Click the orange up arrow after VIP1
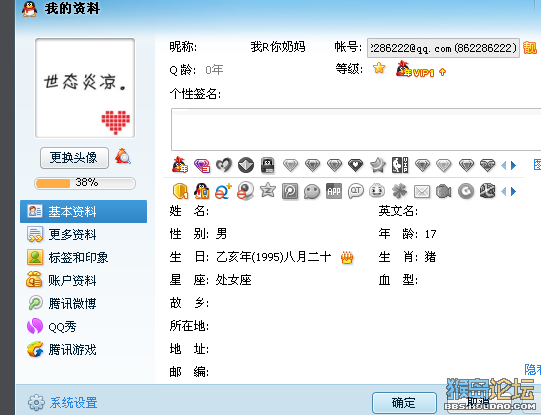Viewport: 541px width, 415px height. pos(442,72)
